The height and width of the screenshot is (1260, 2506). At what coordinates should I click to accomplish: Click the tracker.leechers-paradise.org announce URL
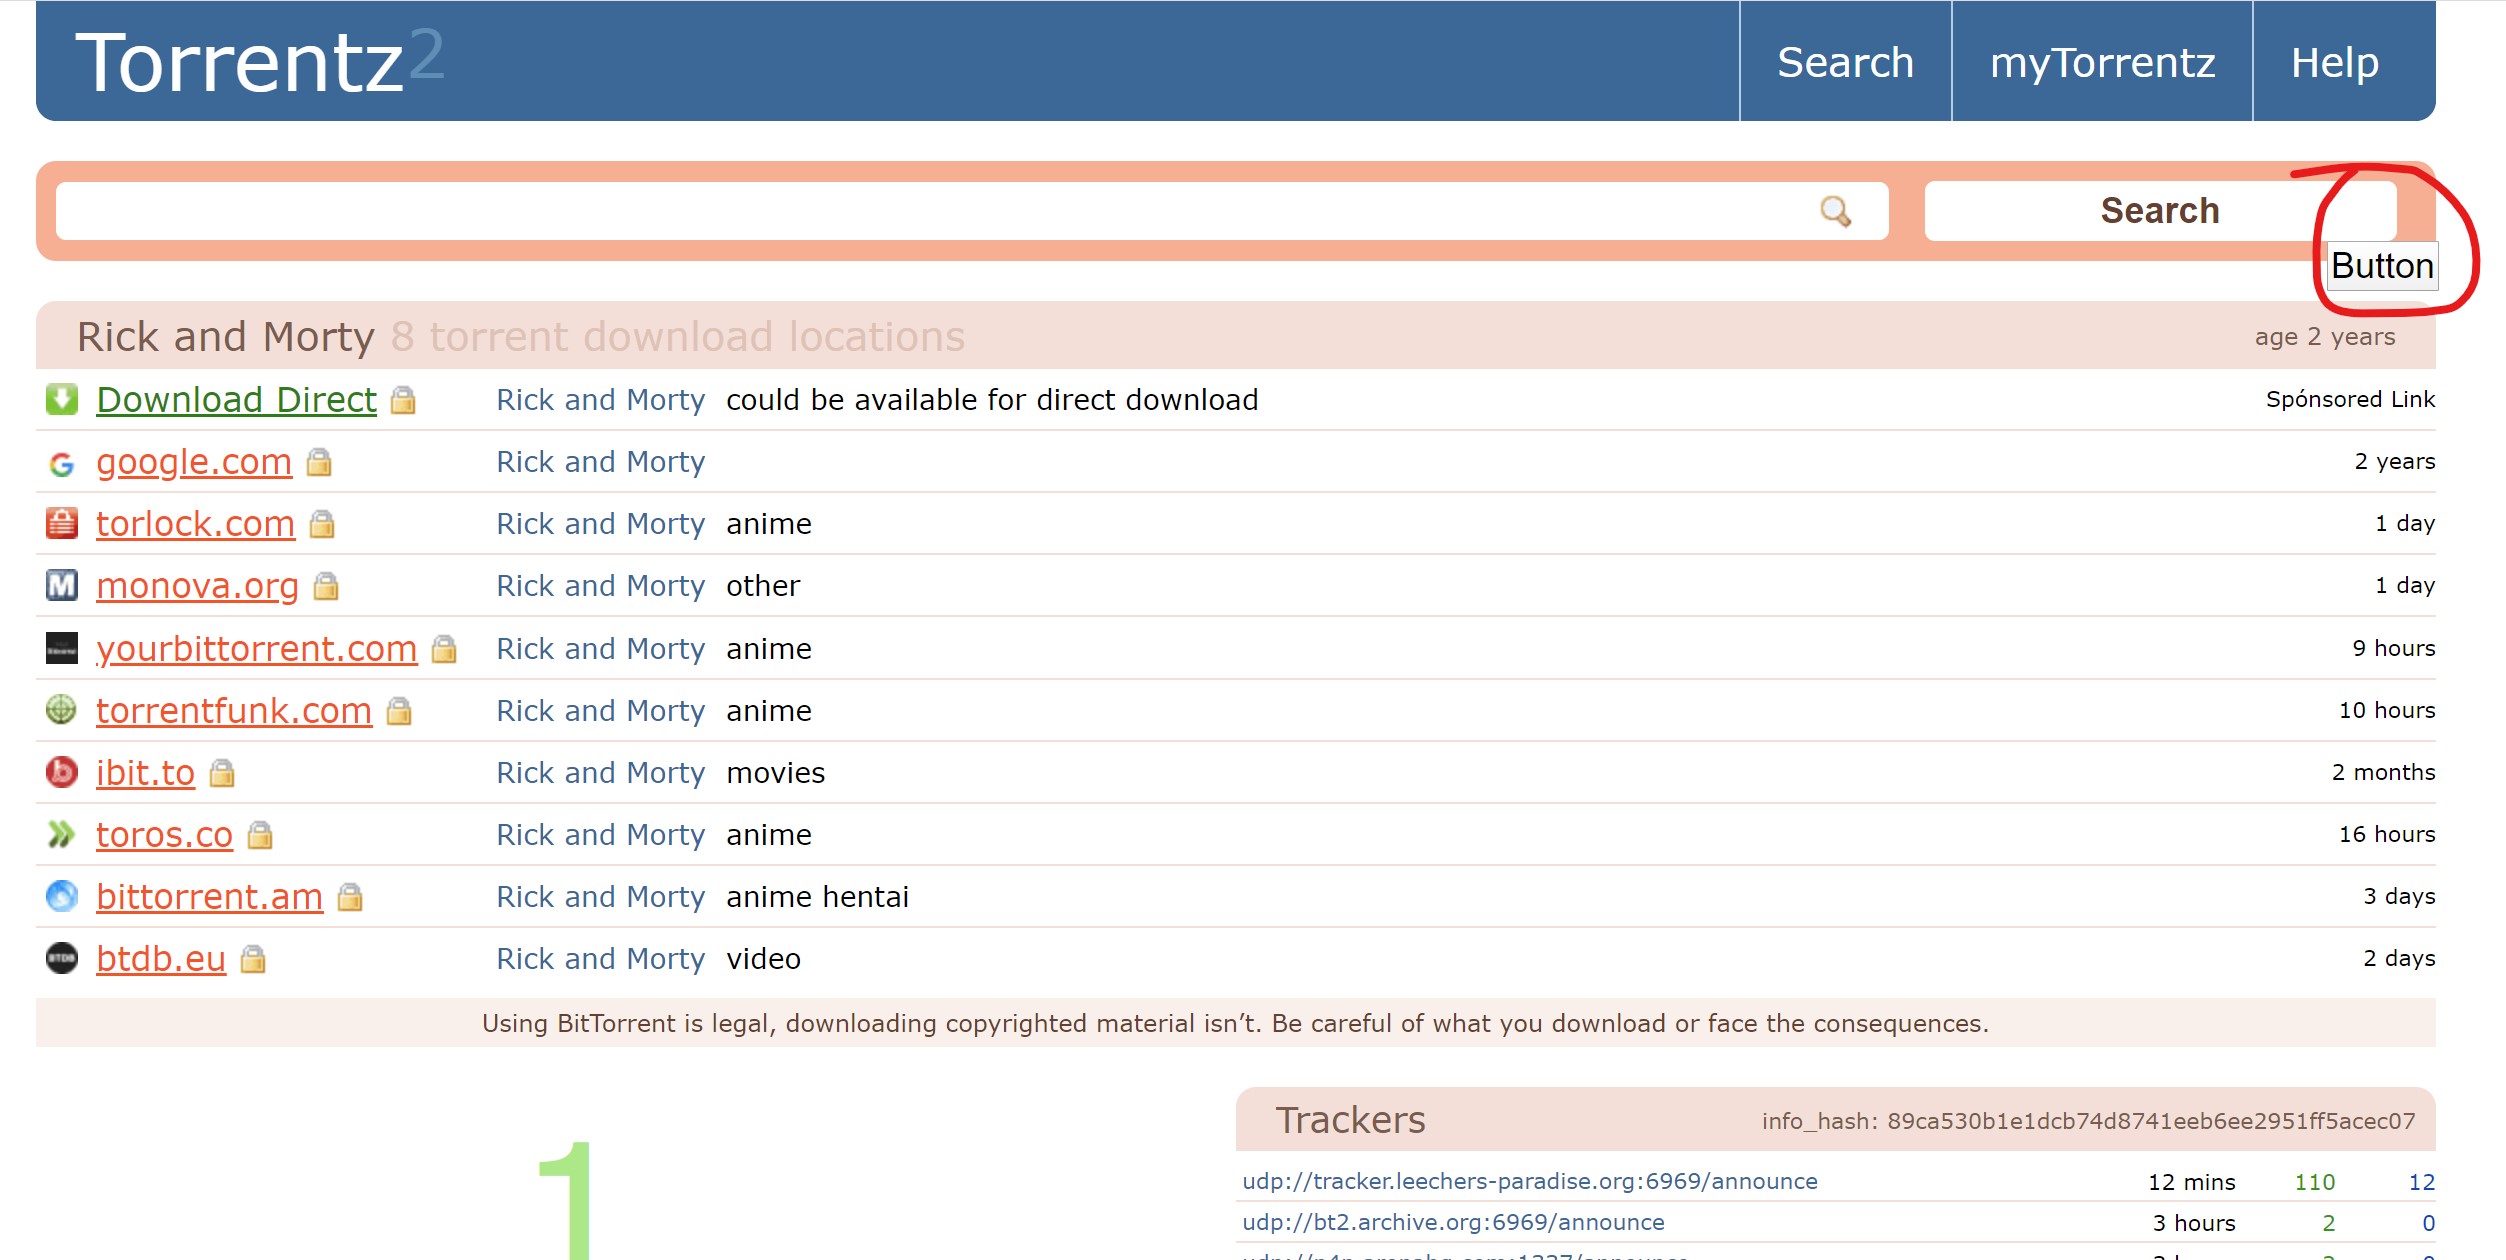pos(1529,1181)
